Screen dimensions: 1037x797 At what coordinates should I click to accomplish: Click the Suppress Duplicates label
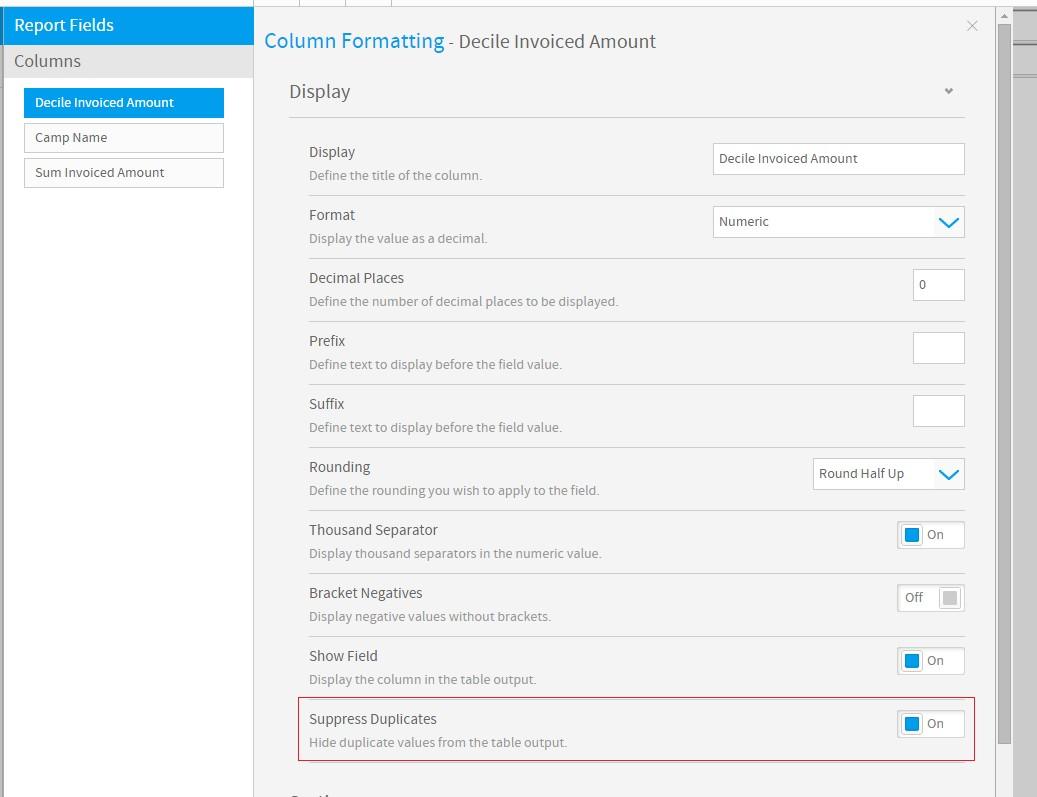(x=372, y=719)
